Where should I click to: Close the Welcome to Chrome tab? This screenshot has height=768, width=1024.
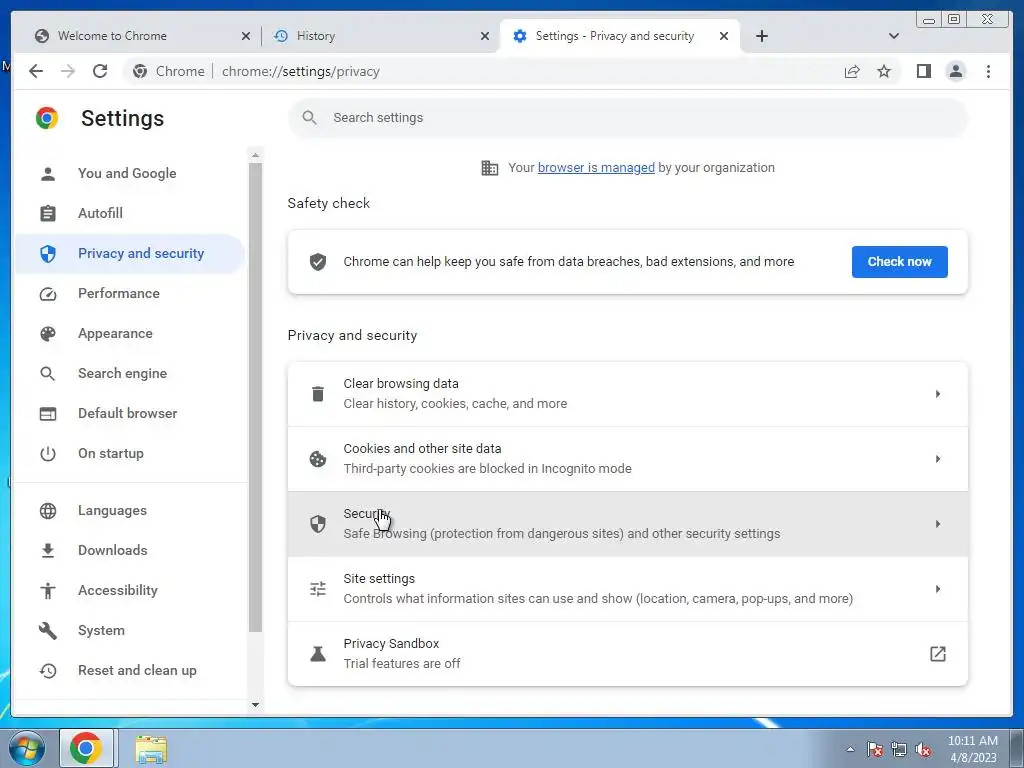tap(246, 36)
